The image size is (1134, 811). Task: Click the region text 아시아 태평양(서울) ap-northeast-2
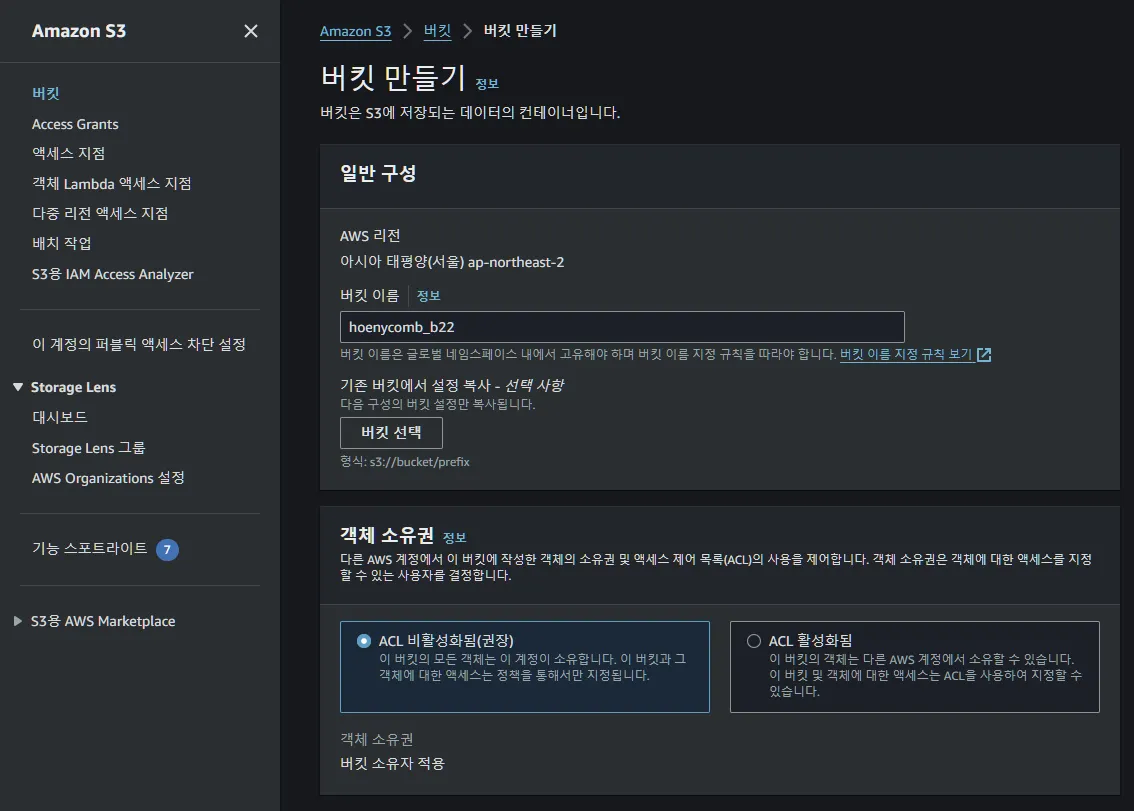452,262
